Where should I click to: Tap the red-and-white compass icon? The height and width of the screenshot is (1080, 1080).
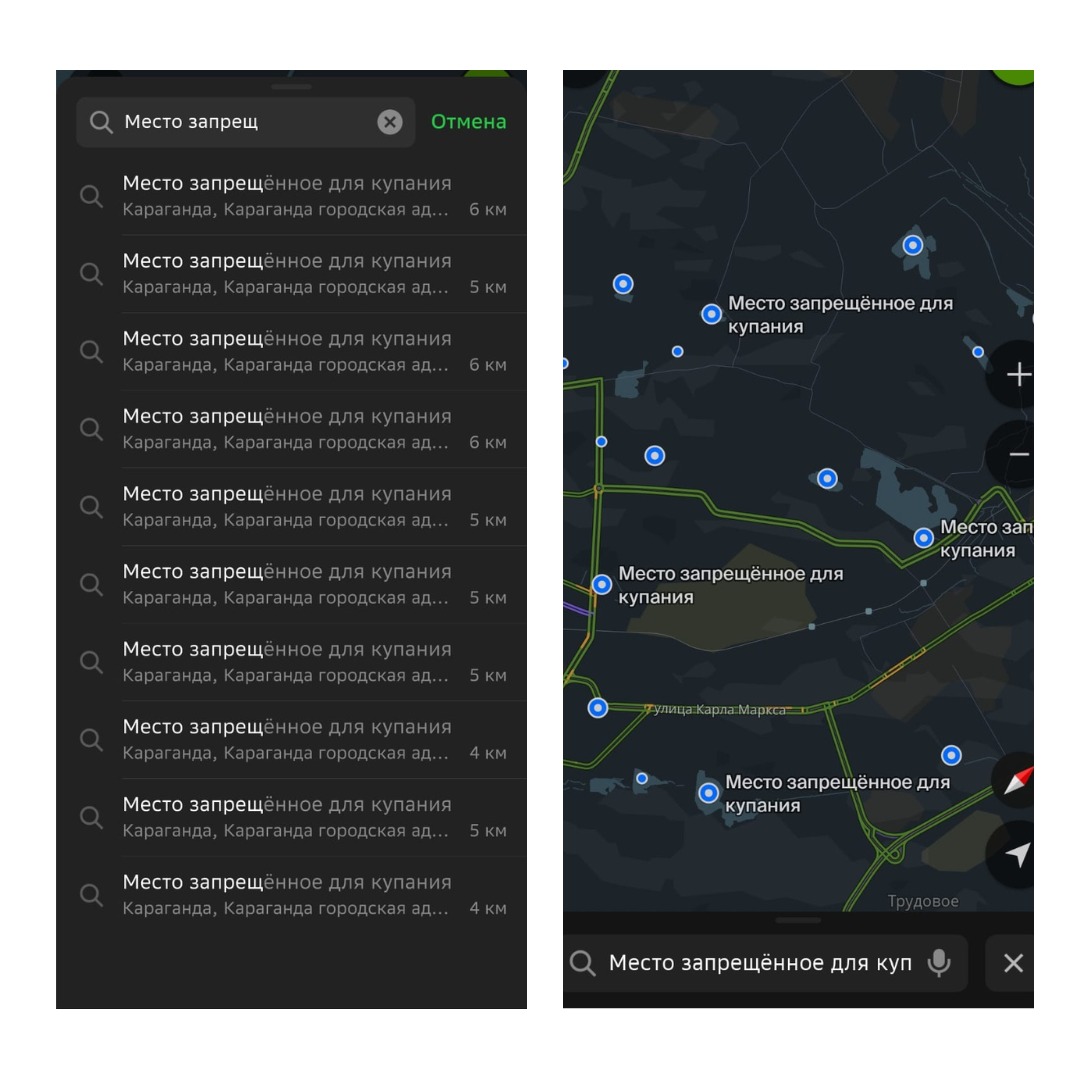pos(1017,782)
